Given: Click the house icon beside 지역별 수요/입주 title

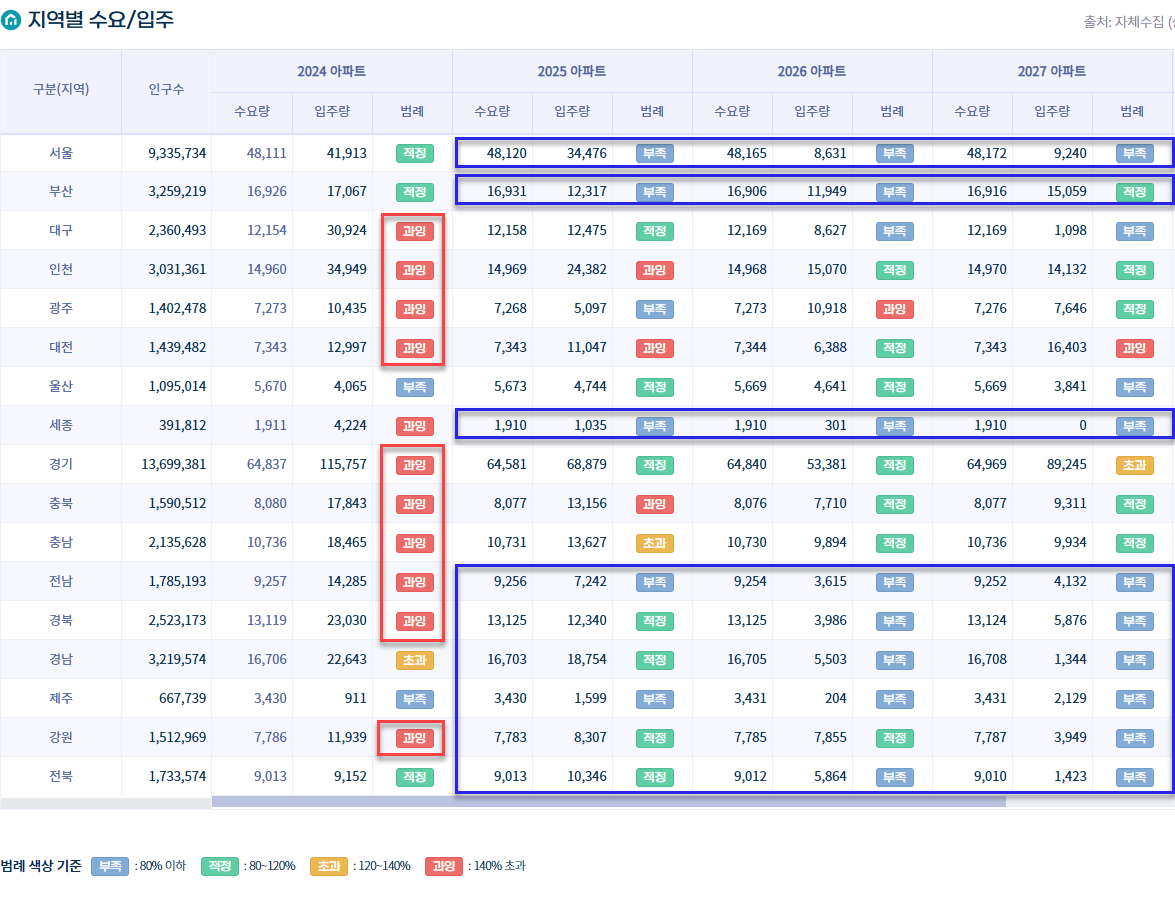Looking at the screenshot, I should (10, 20).
